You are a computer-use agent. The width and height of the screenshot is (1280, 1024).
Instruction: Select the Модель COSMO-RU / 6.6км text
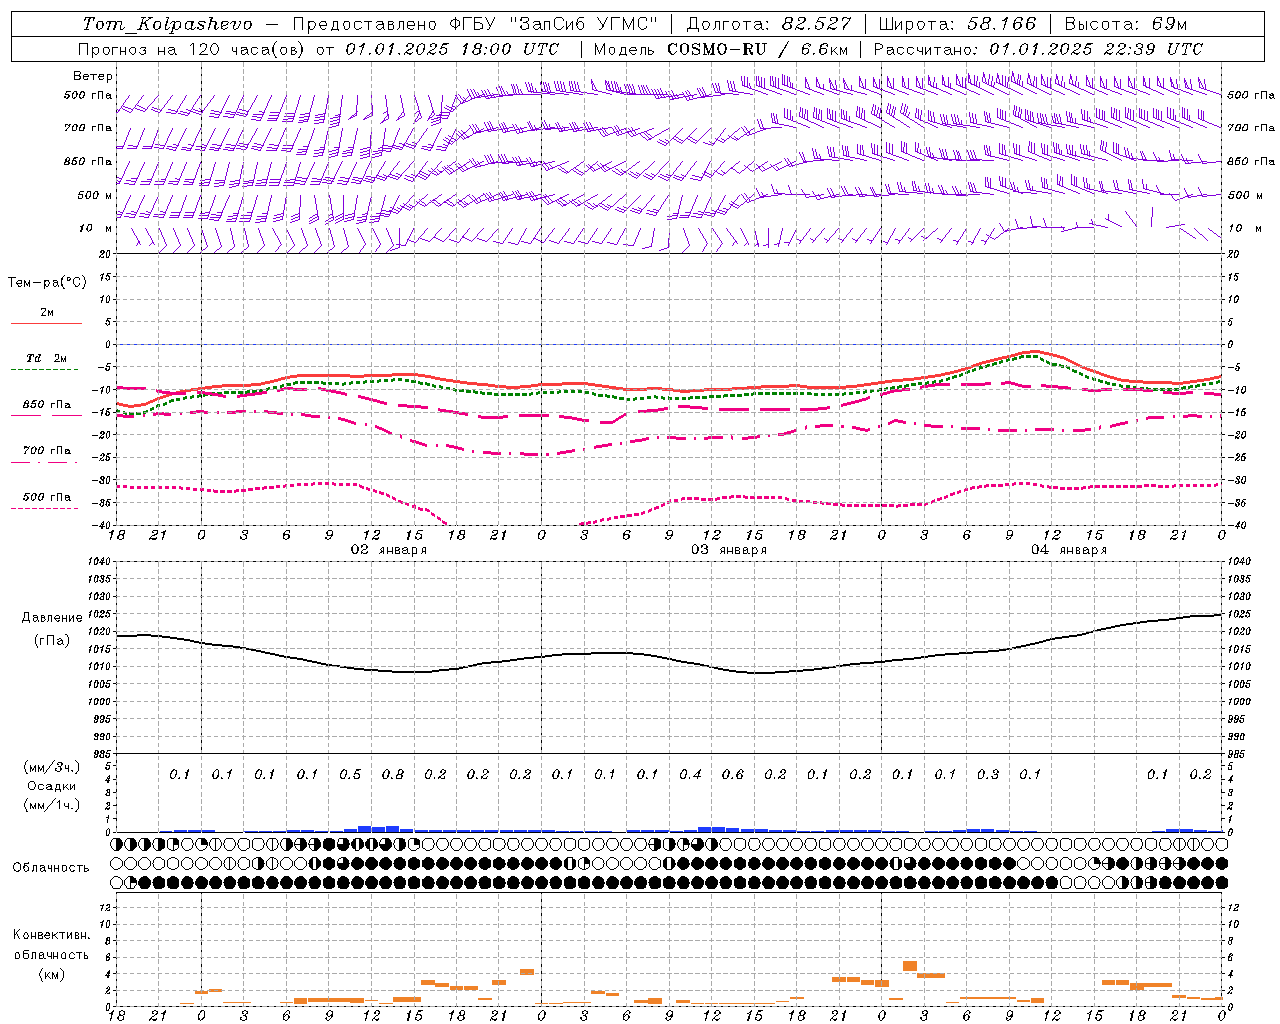click(721, 49)
